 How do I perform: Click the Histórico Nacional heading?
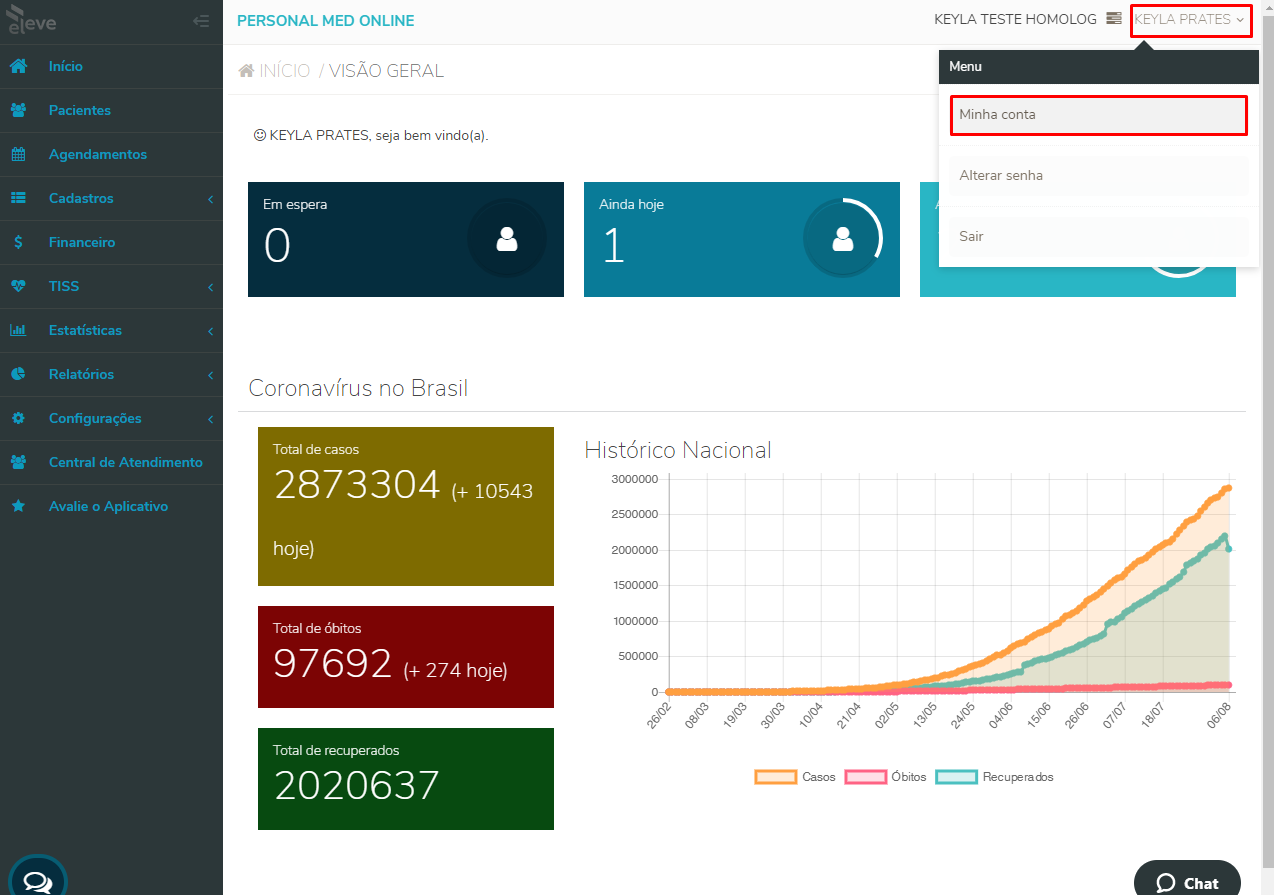tap(678, 450)
